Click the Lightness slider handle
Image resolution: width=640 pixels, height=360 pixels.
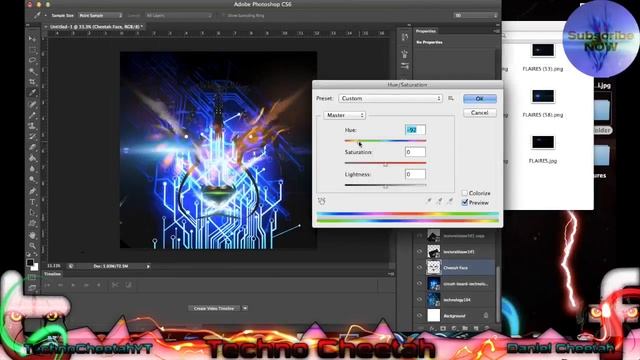point(385,187)
